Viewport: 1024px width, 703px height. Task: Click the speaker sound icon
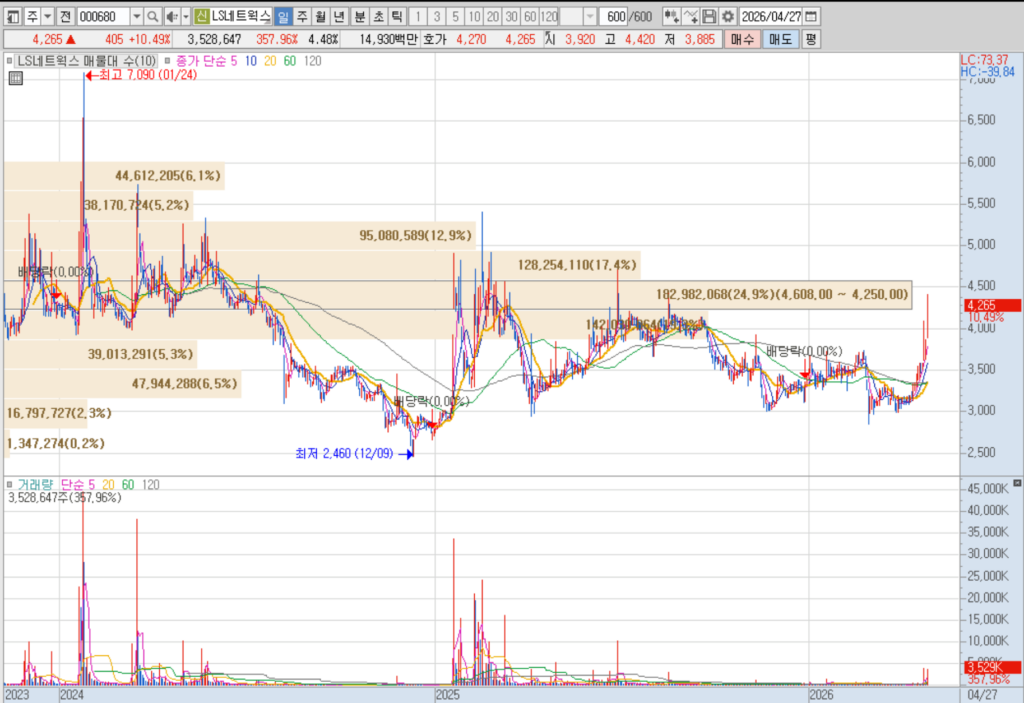click(x=172, y=16)
